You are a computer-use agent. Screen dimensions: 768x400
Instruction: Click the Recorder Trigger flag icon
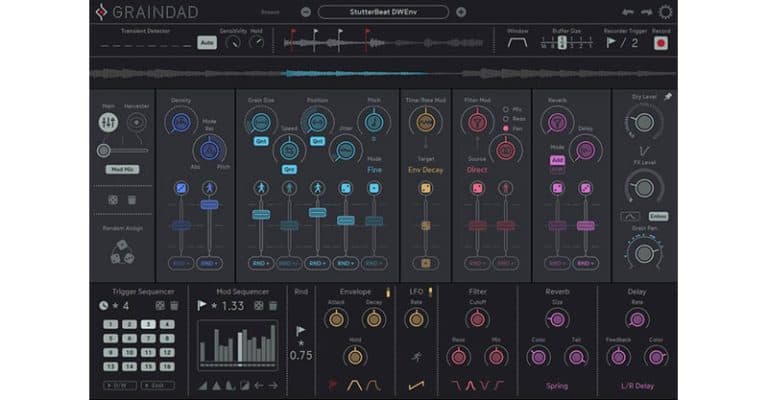click(611, 43)
